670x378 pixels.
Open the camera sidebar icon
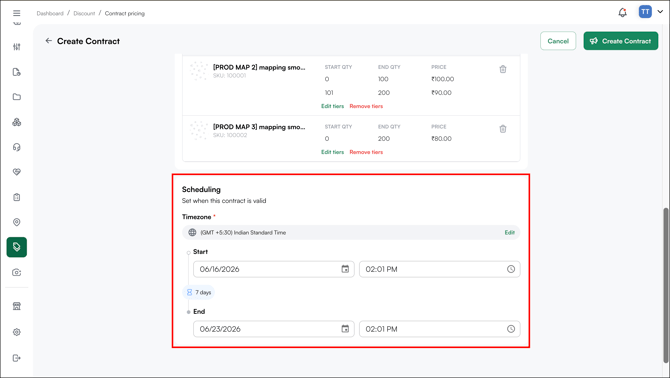pos(17,273)
